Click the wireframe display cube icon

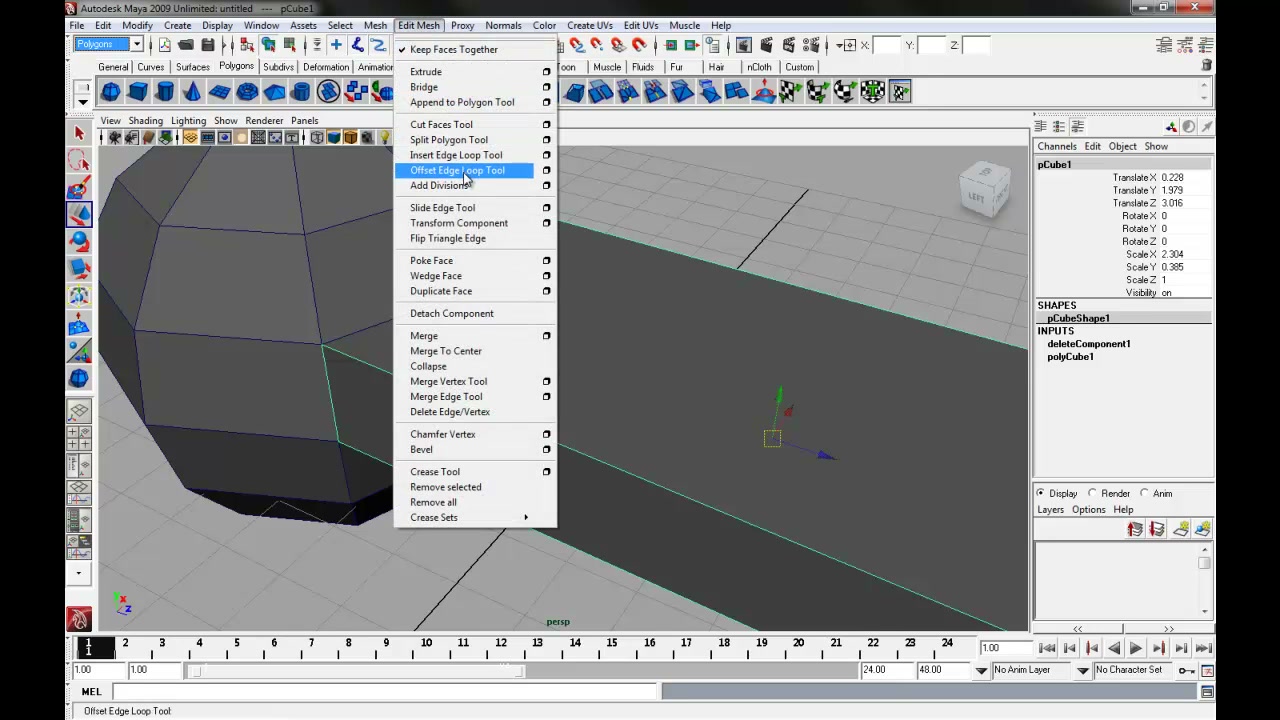pos(317,138)
